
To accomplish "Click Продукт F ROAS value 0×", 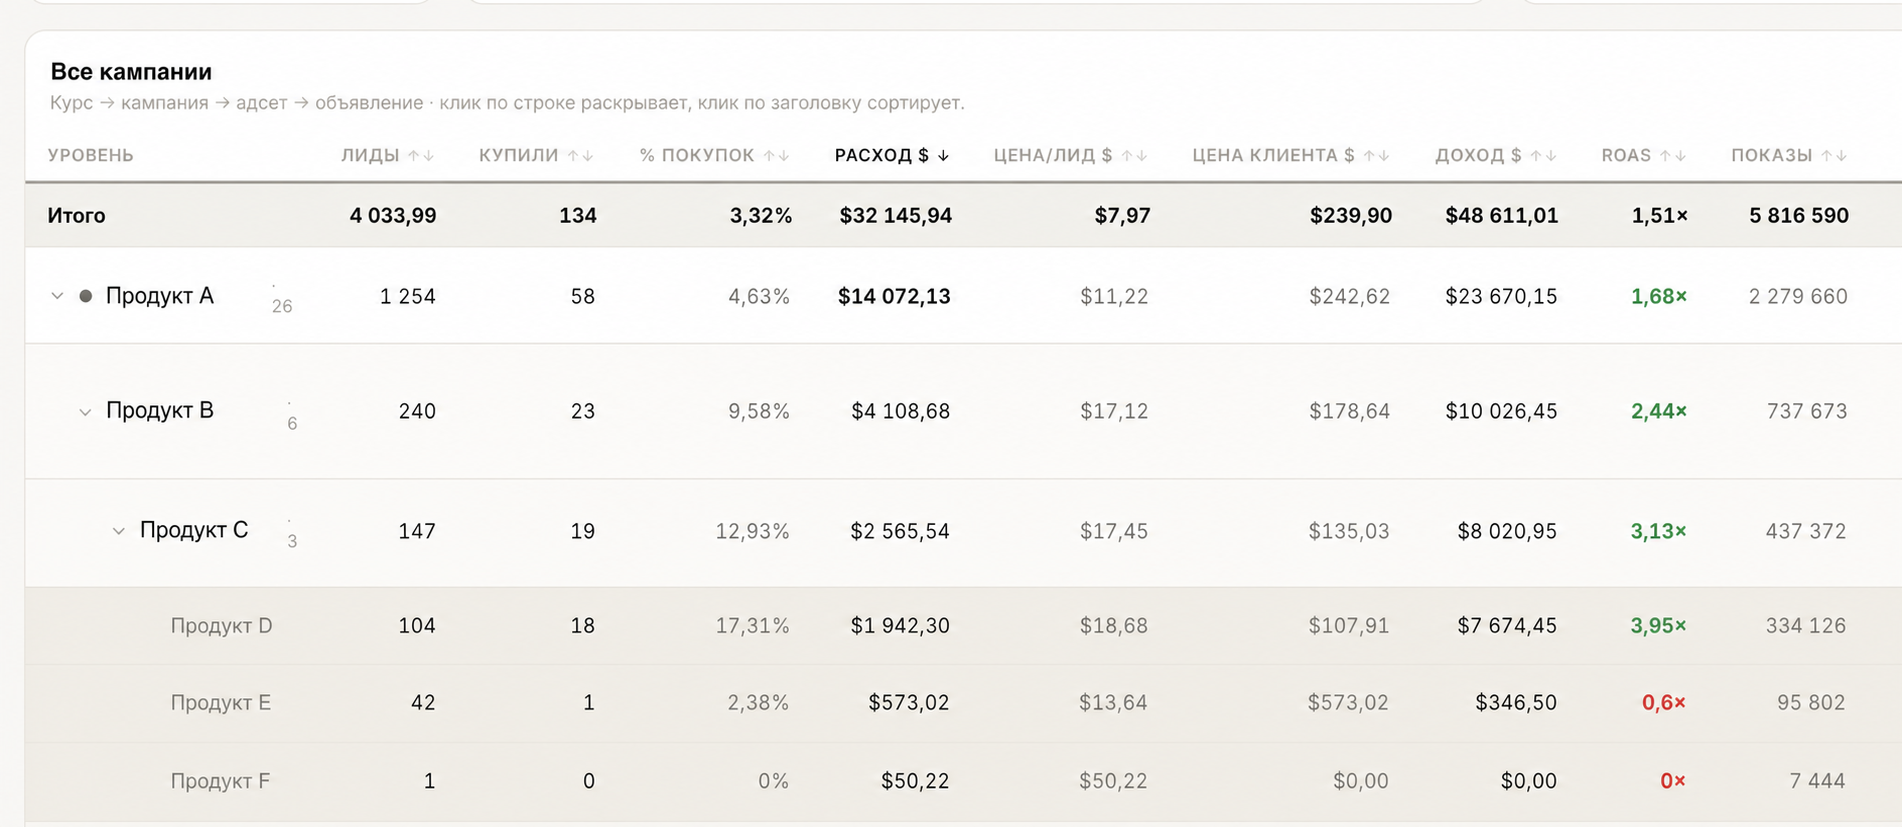I will point(1673,781).
